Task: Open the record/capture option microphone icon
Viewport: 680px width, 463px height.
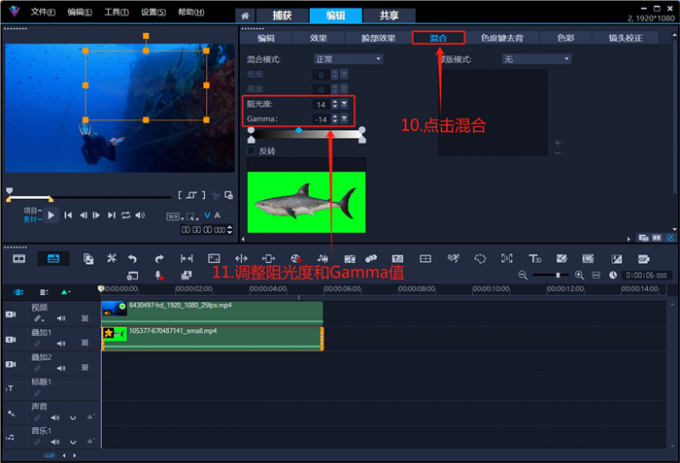Action: (159, 275)
